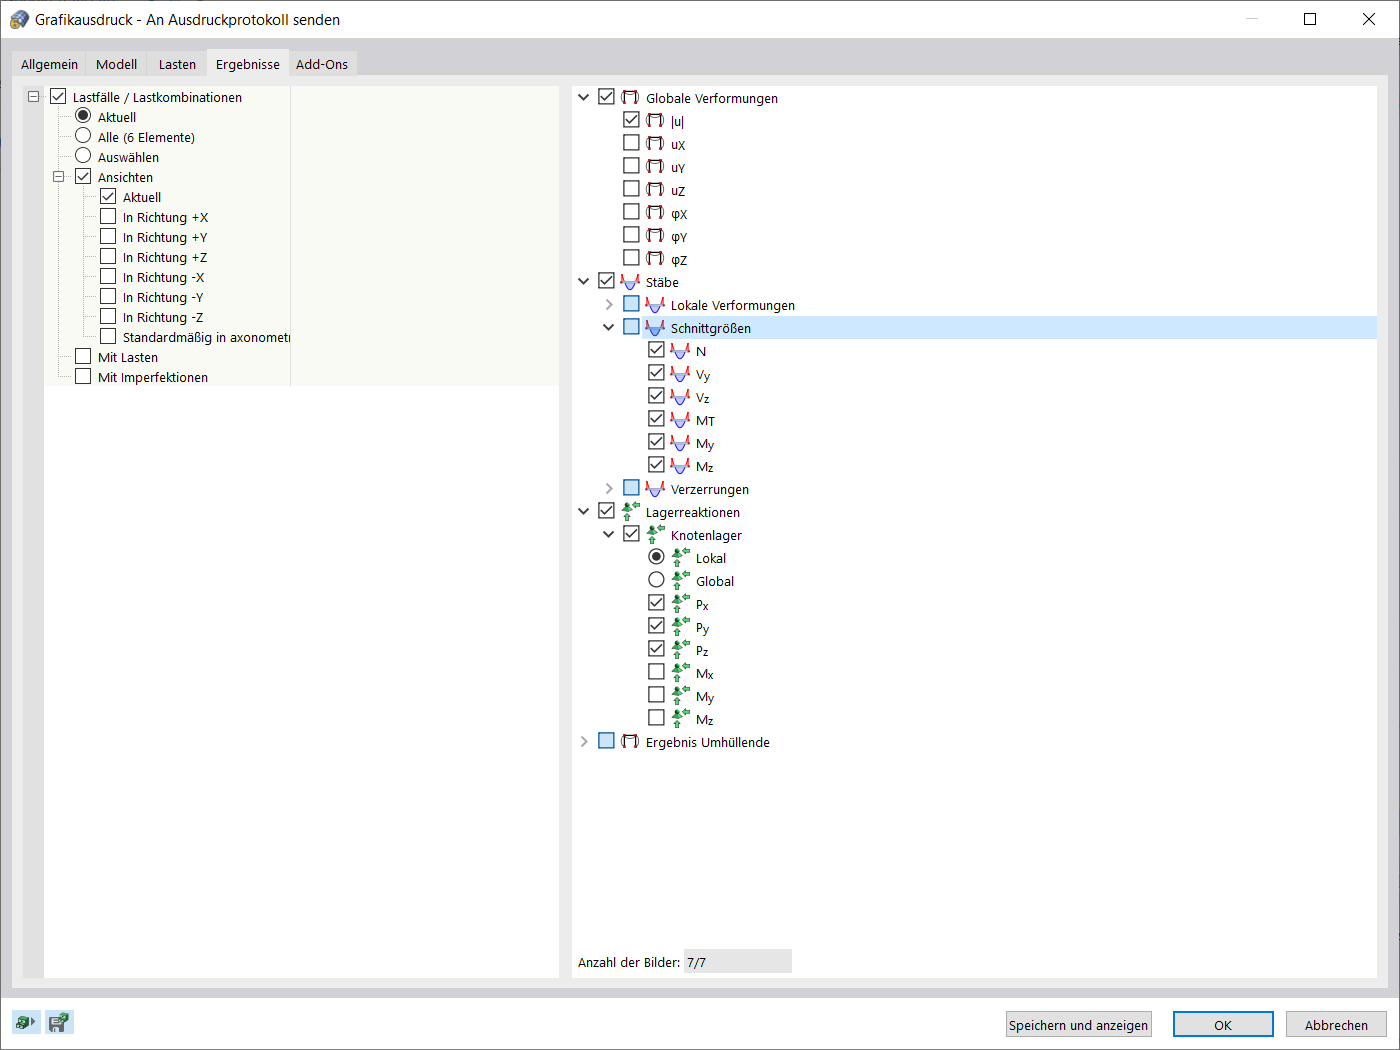The height and width of the screenshot is (1050, 1400).
Task: Click the Global support reaction icon
Action: (x=680, y=580)
